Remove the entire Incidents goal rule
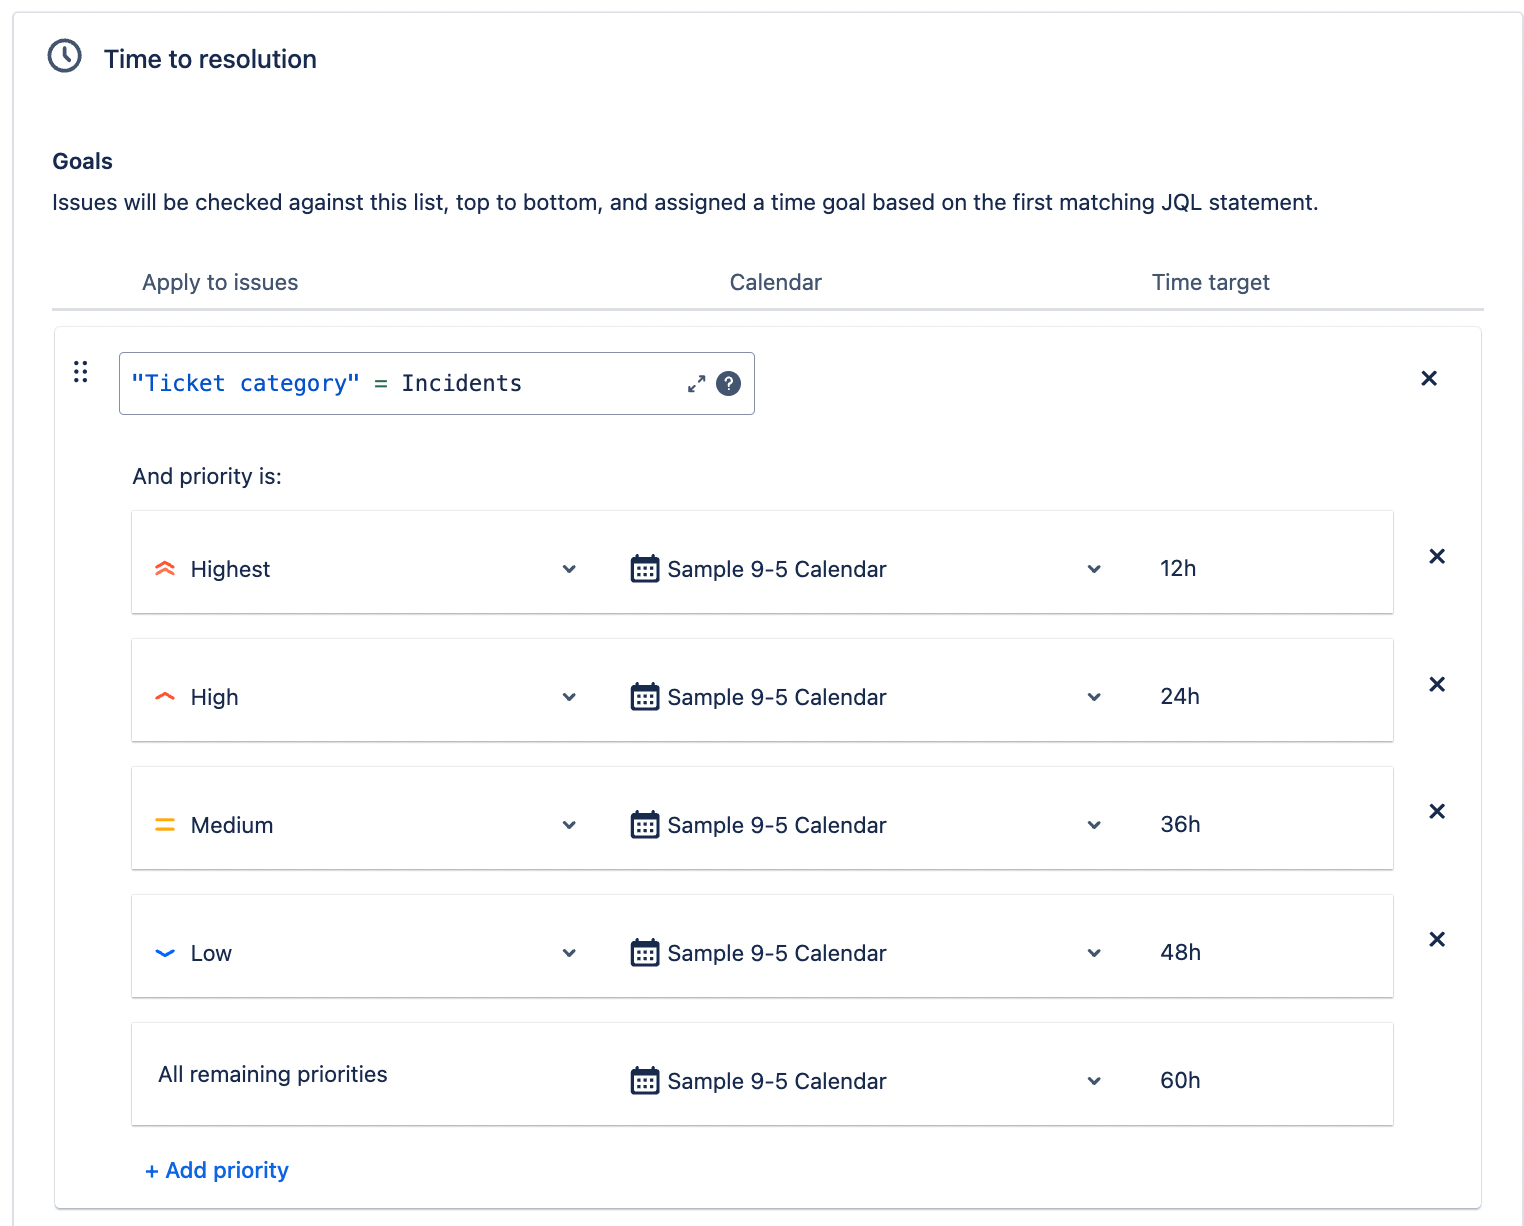This screenshot has height=1226, width=1524. [x=1429, y=378]
